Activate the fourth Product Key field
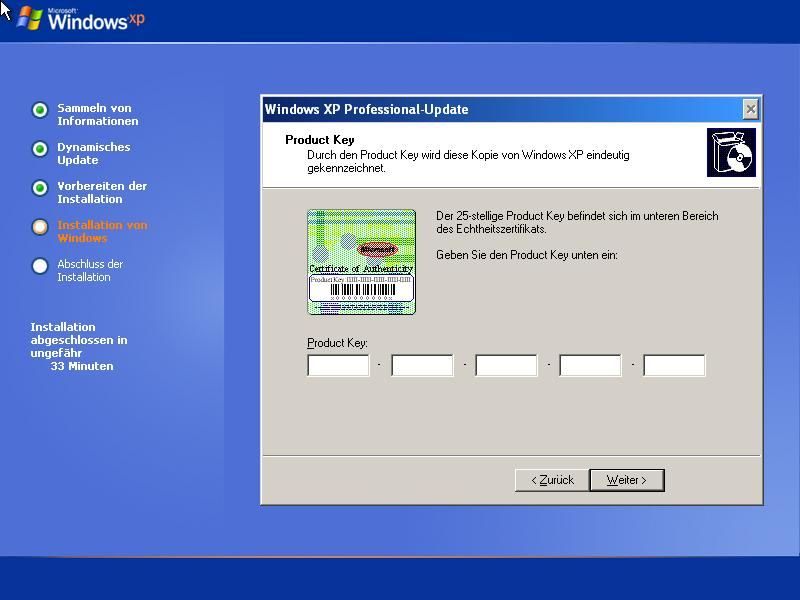Image resolution: width=800 pixels, height=600 pixels. [x=590, y=365]
